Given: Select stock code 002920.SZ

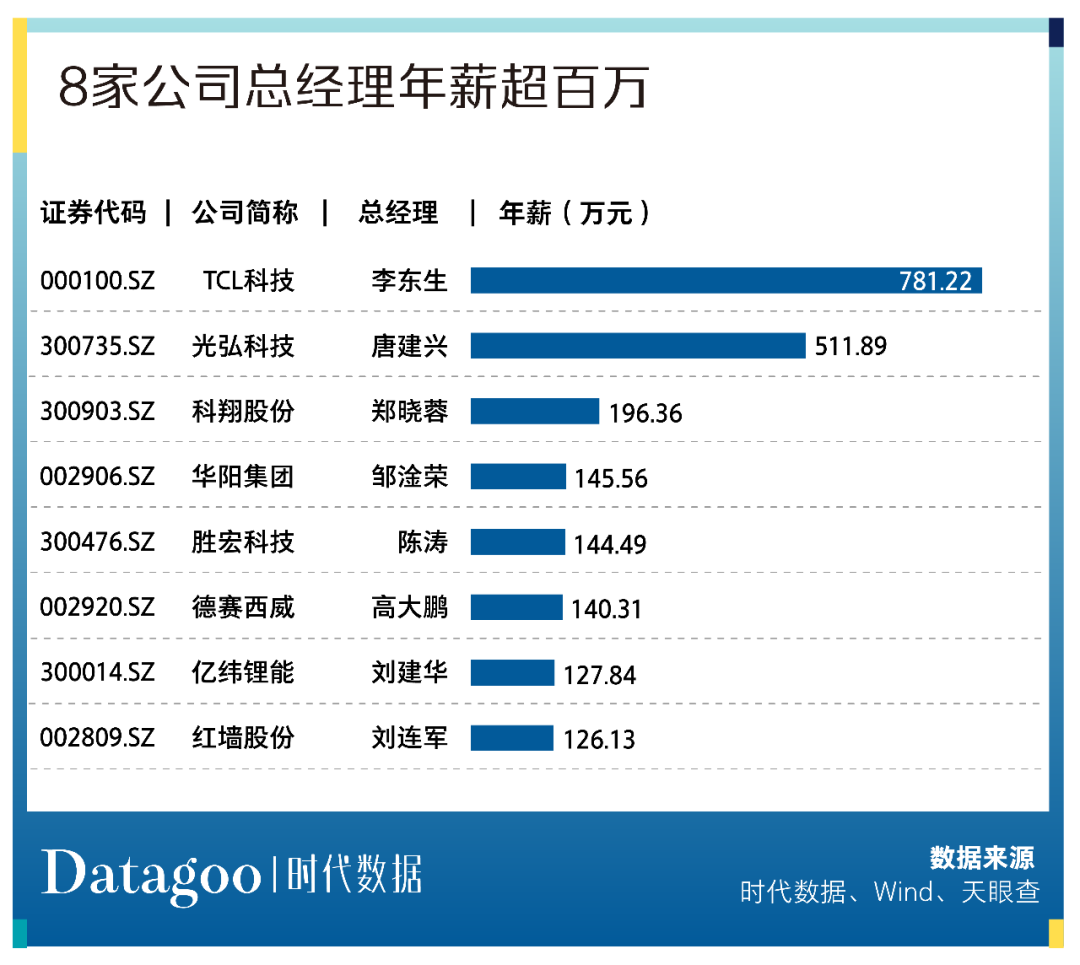Looking at the screenshot, I should click(97, 608).
